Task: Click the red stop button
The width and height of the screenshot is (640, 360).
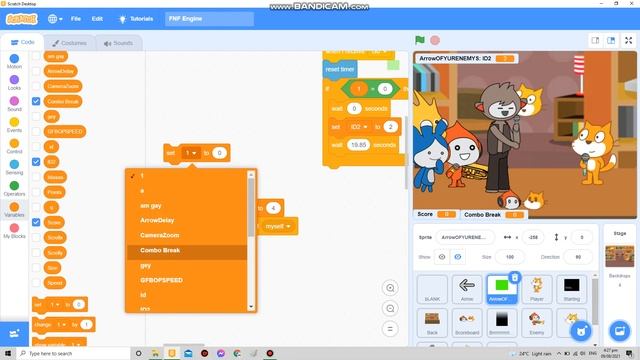Action: [435, 40]
